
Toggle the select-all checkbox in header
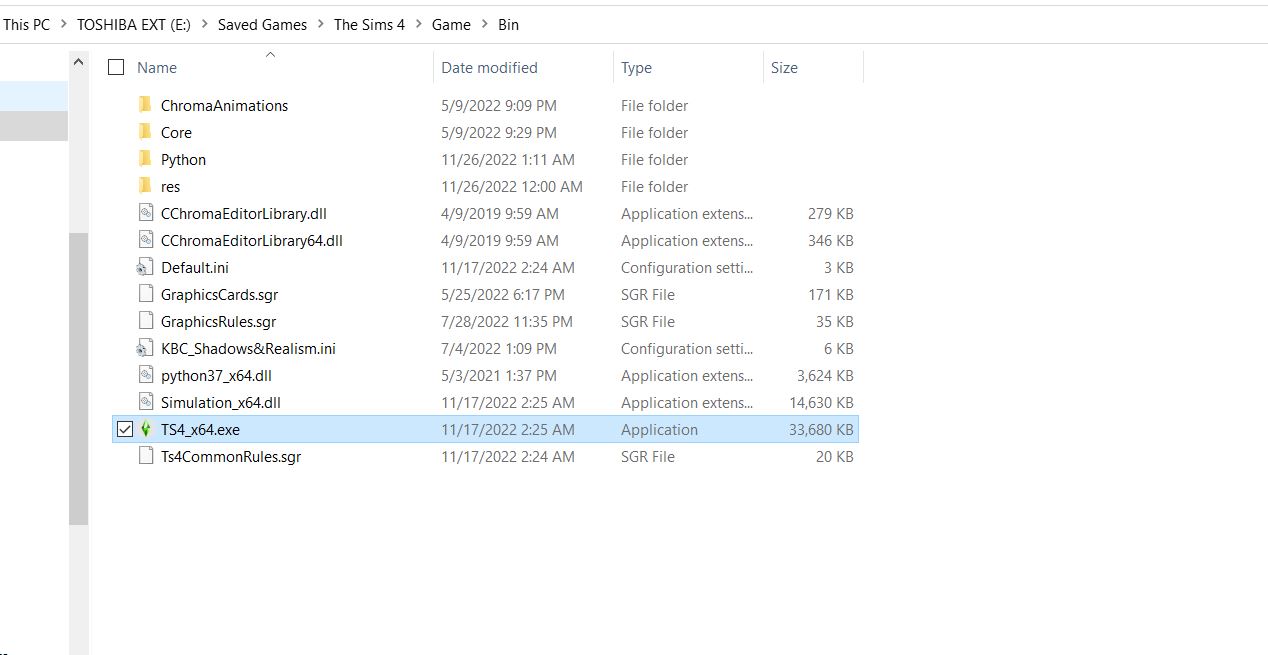[116, 67]
